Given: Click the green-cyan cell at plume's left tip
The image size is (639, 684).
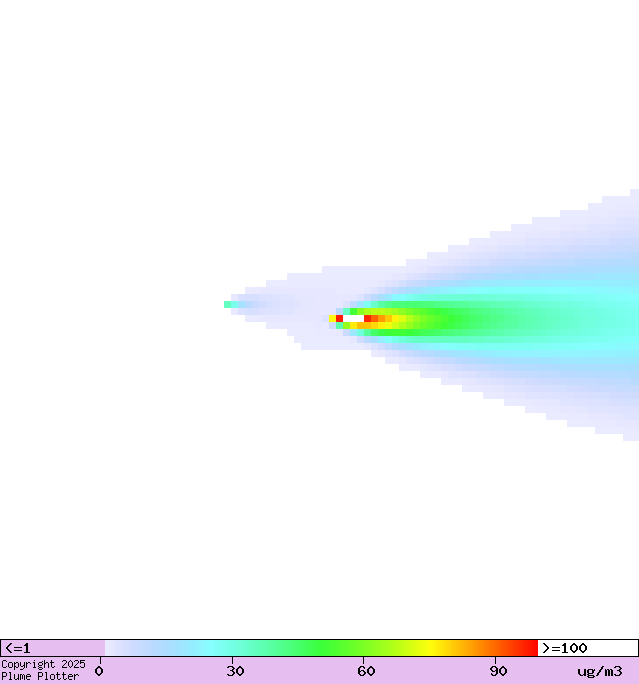Looking at the screenshot, I should 228,304.
